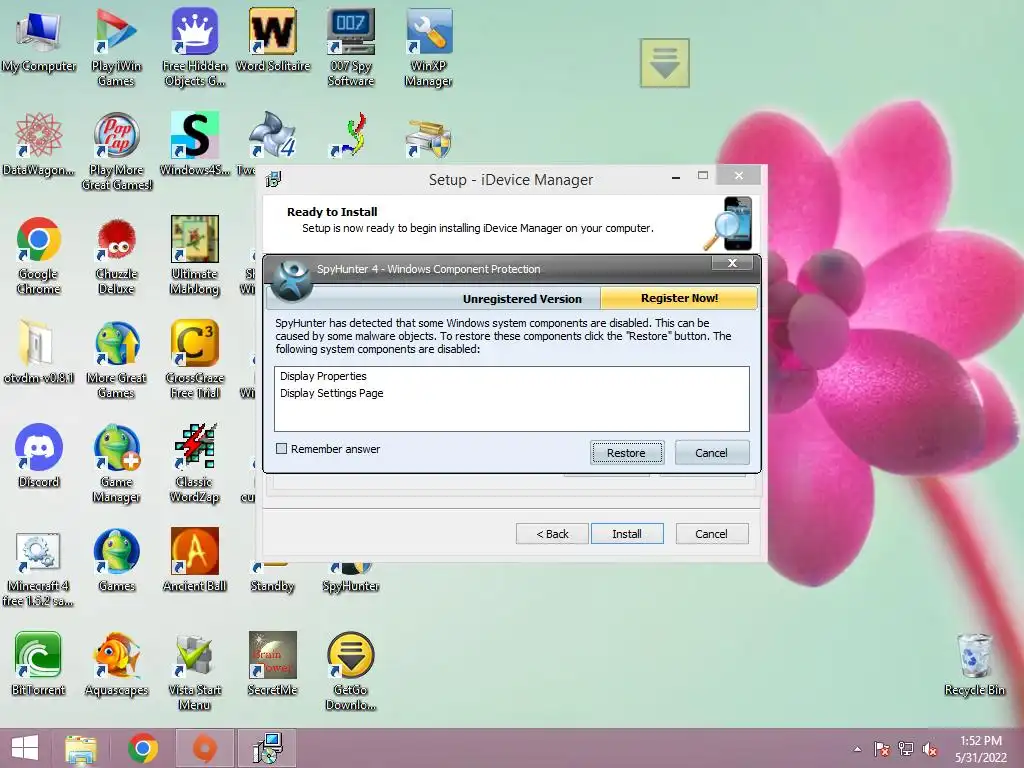
Task: Click taskbar clock showing 1:52 PM
Action: 981,749
